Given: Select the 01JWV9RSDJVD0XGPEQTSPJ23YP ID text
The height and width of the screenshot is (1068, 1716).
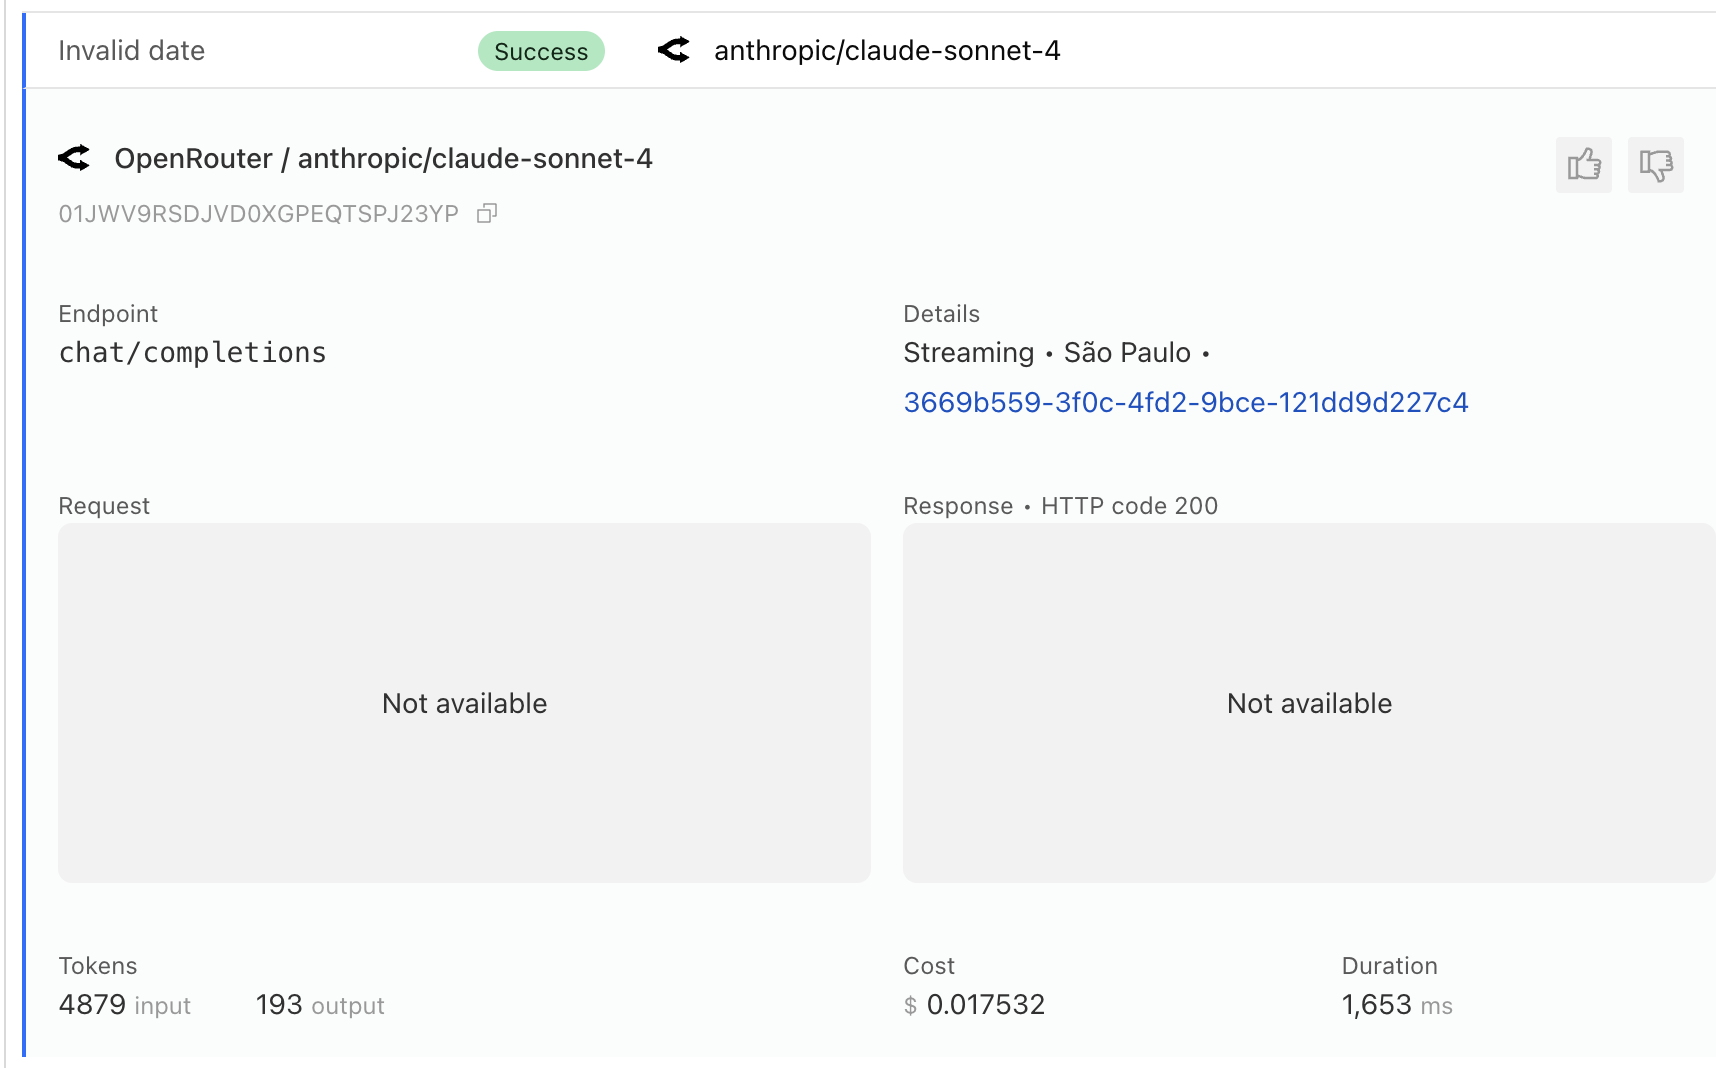Looking at the screenshot, I should pyautogui.click(x=258, y=214).
